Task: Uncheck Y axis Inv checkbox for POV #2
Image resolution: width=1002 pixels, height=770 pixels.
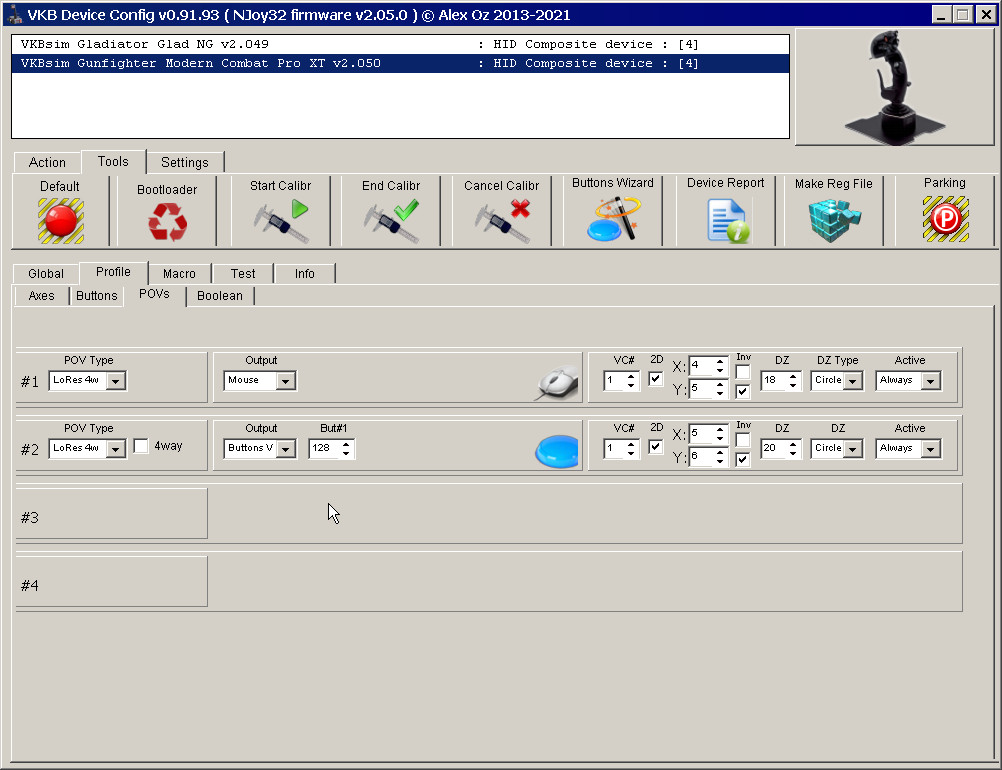Action: point(743,459)
